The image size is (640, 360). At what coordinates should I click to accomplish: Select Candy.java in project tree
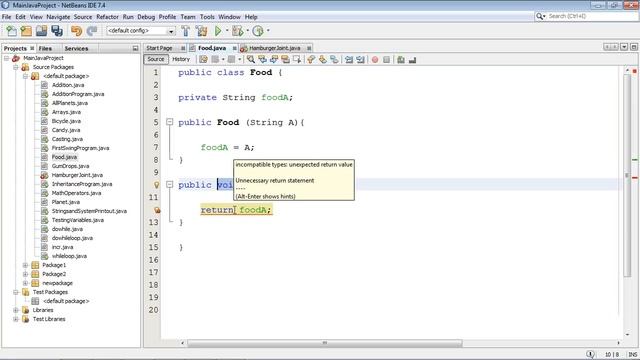(66, 130)
